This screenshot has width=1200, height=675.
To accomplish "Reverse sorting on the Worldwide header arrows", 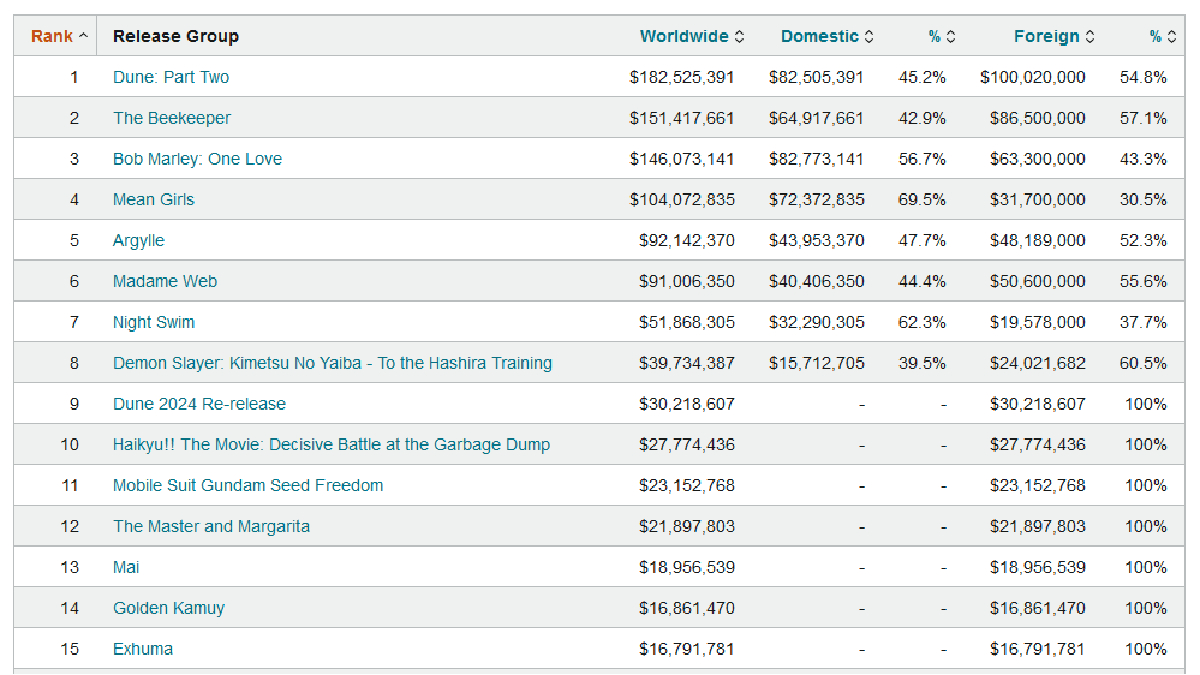I will click(738, 36).
